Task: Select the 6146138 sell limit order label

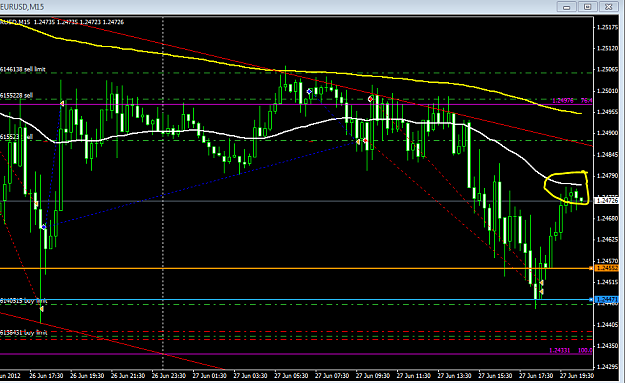Action: click(x=23, y=69)
